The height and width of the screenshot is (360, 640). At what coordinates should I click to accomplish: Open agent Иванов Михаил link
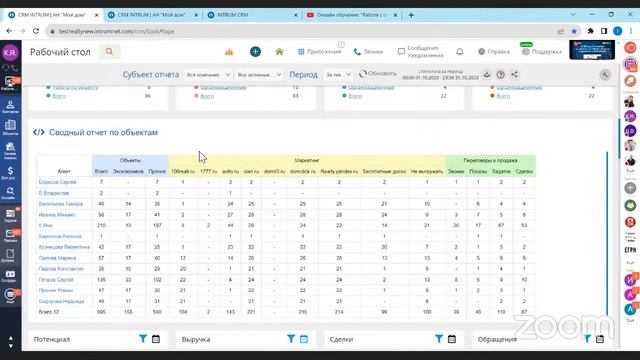tap(57, 215)
